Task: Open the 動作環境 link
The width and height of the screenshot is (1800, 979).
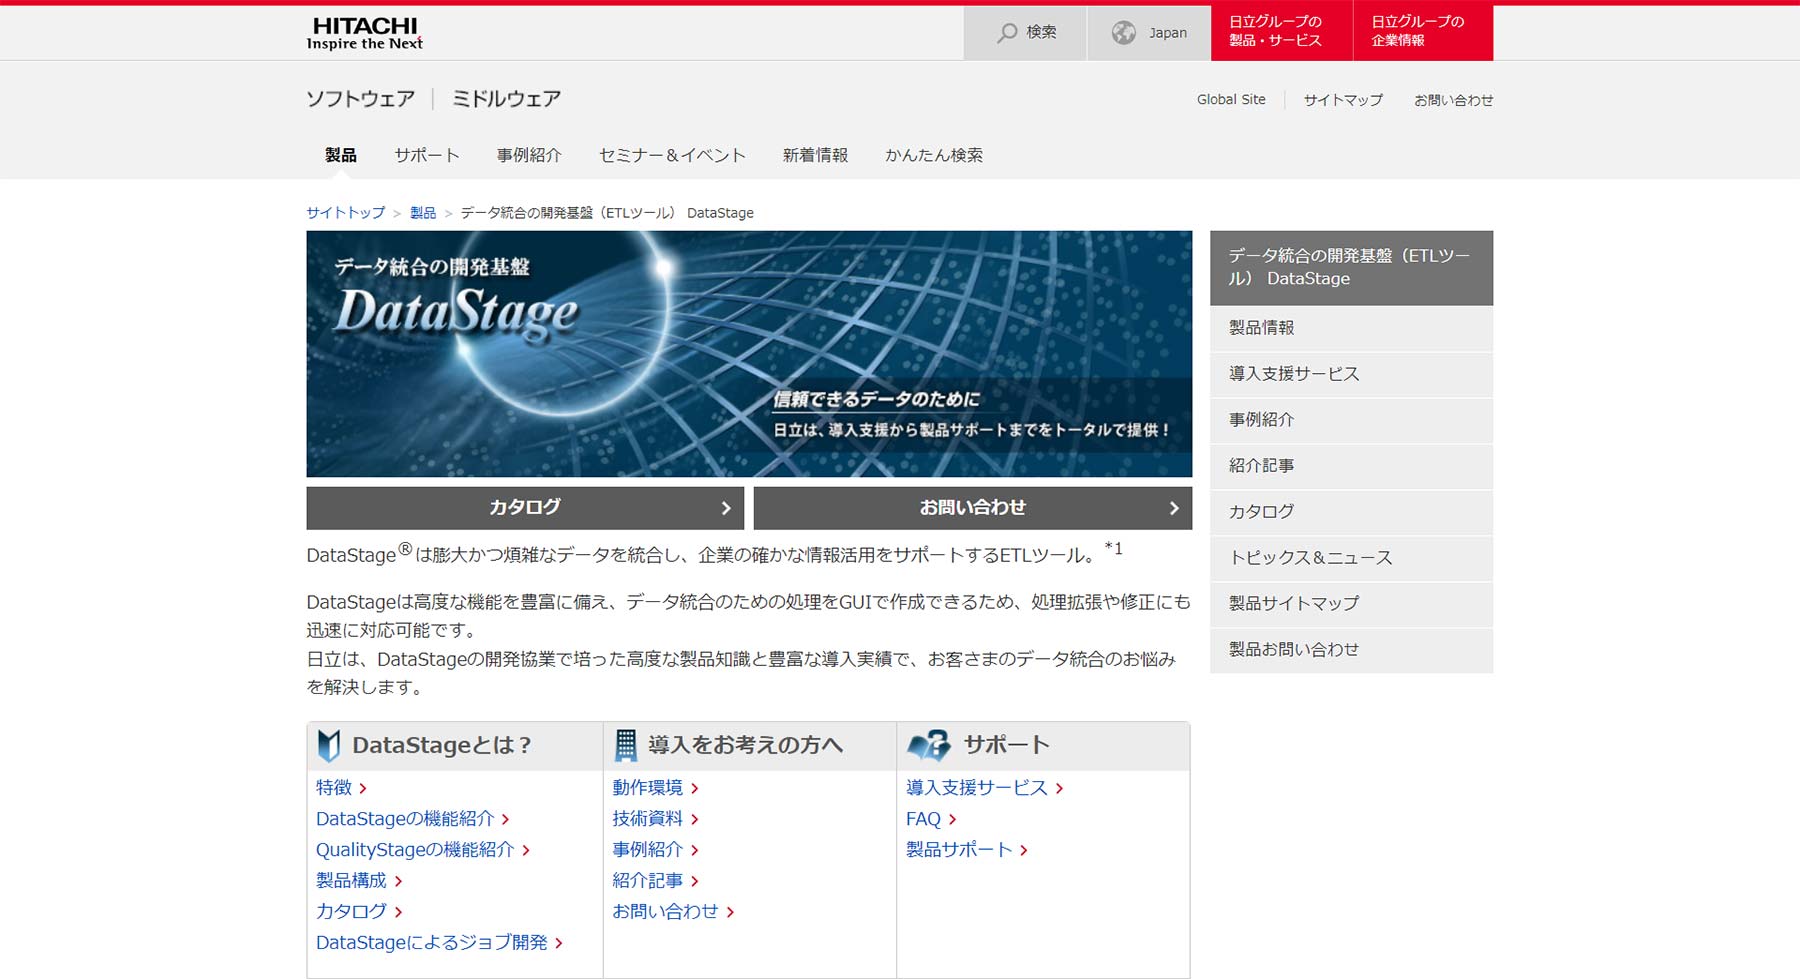Action: (x=647, y=788)
